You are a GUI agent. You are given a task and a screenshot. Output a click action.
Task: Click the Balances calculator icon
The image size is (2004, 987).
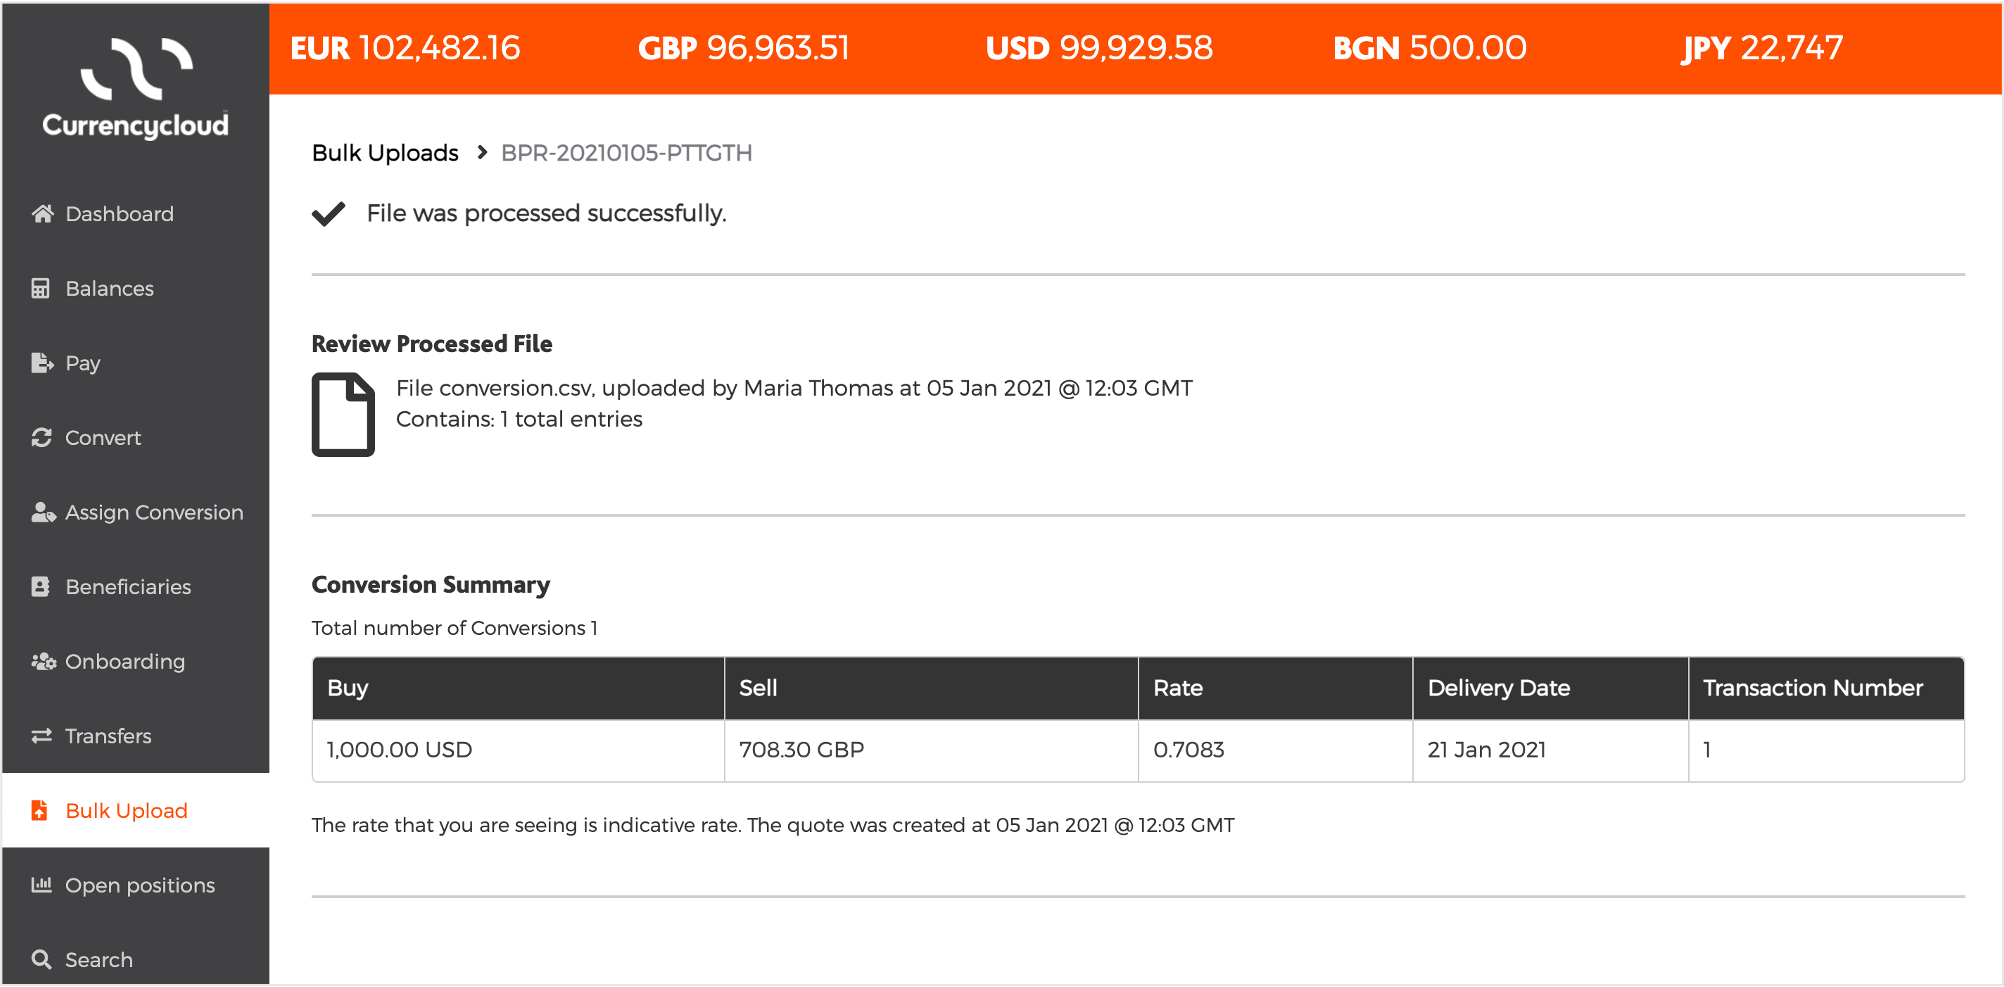tap(41, 289)
